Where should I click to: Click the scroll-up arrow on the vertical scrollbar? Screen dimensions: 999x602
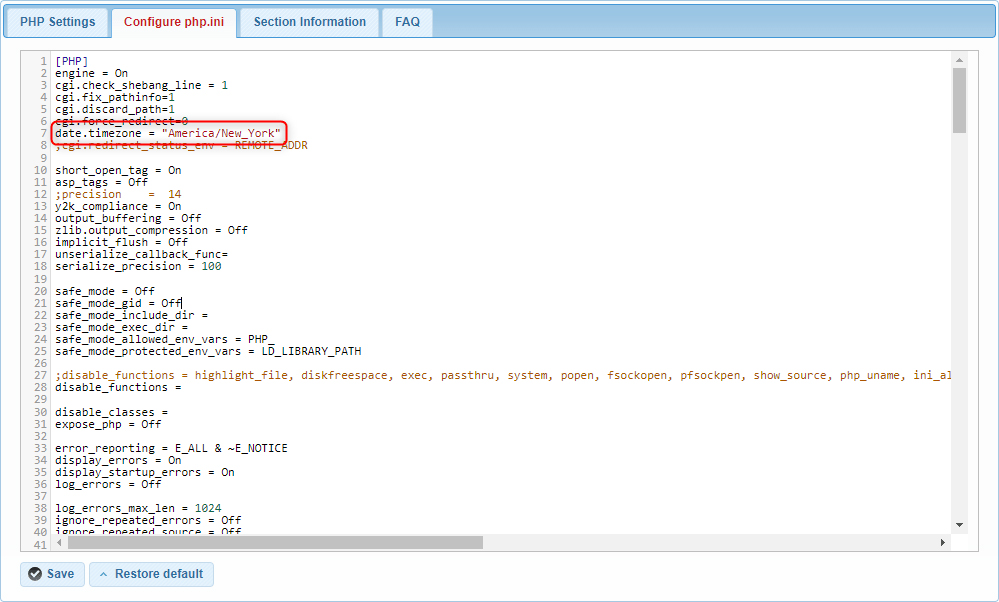tap(957, 60)
